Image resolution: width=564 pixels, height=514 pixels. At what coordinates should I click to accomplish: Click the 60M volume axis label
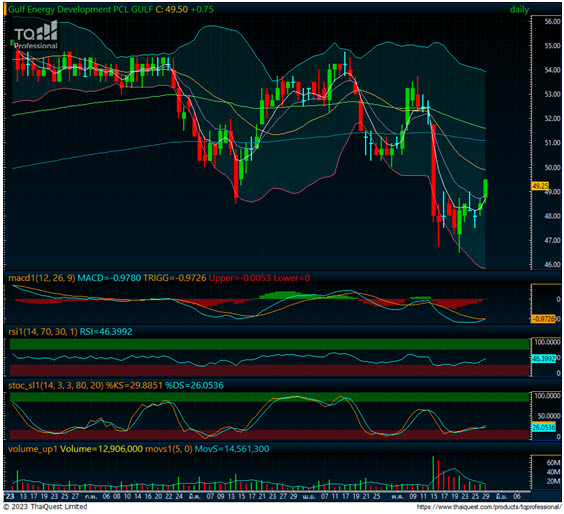(553, 463)
